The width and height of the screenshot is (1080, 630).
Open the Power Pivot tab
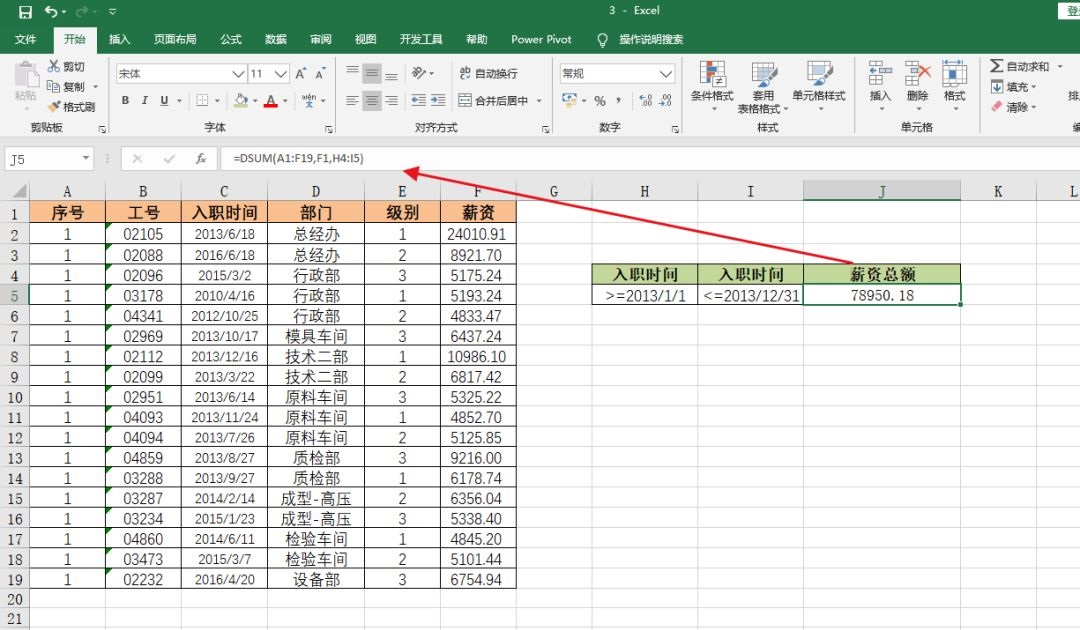click(x=541, y=39)
